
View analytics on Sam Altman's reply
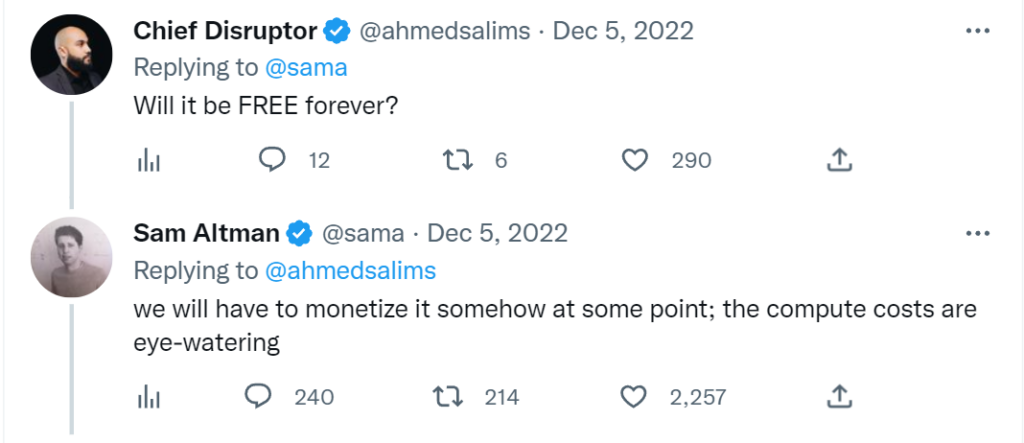tap(148, 397)
